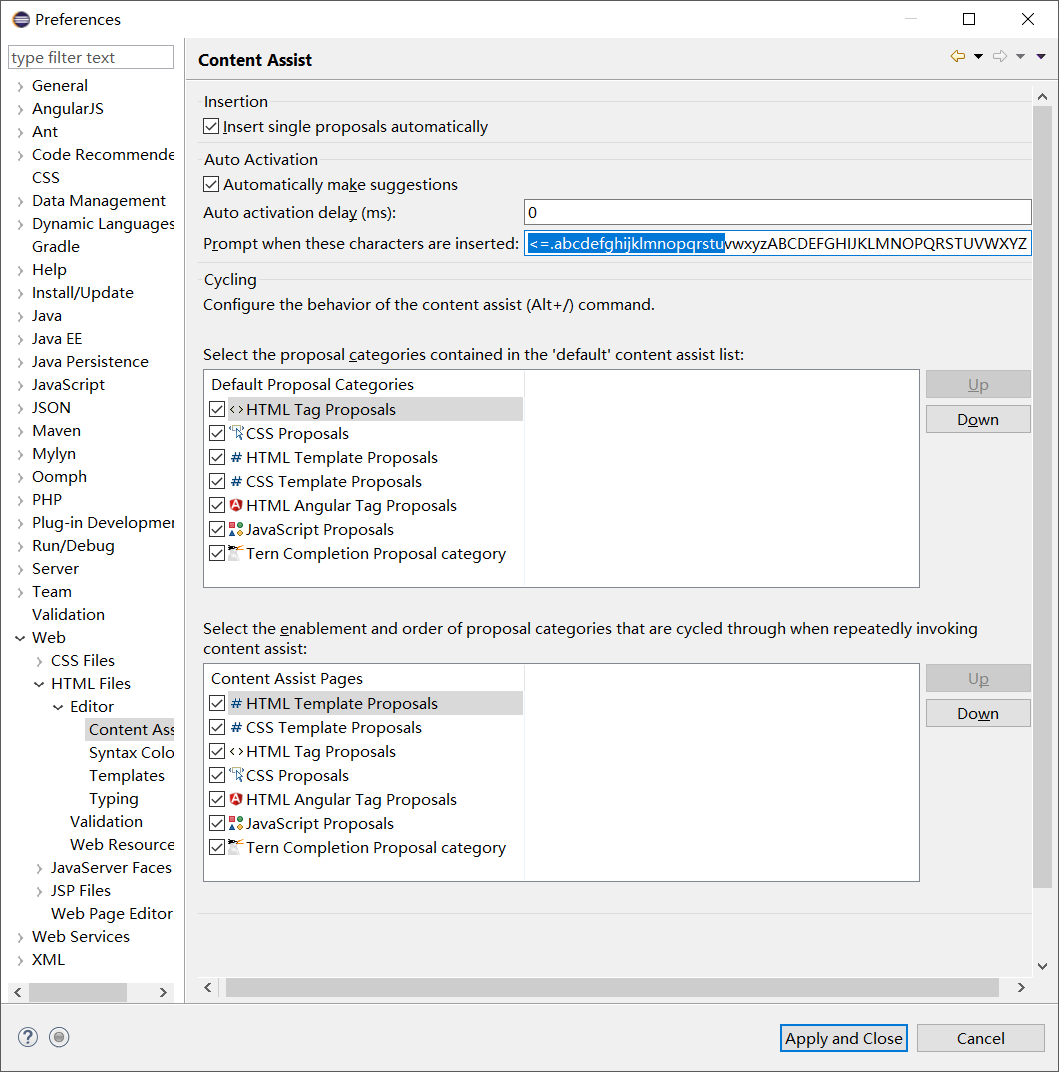
Task: Select Templates under Editor
Action: [x=126, y=776]
